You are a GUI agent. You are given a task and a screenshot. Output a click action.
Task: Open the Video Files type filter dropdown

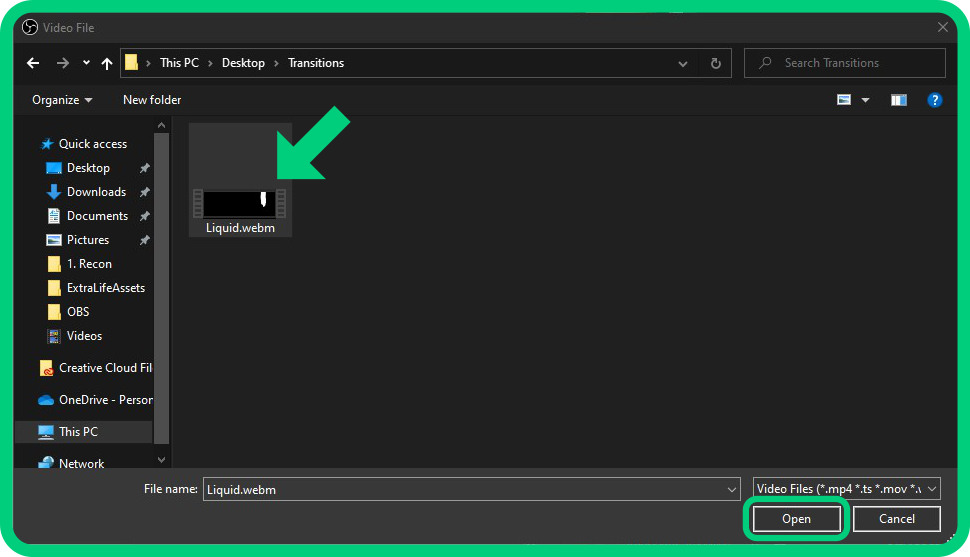846,489
